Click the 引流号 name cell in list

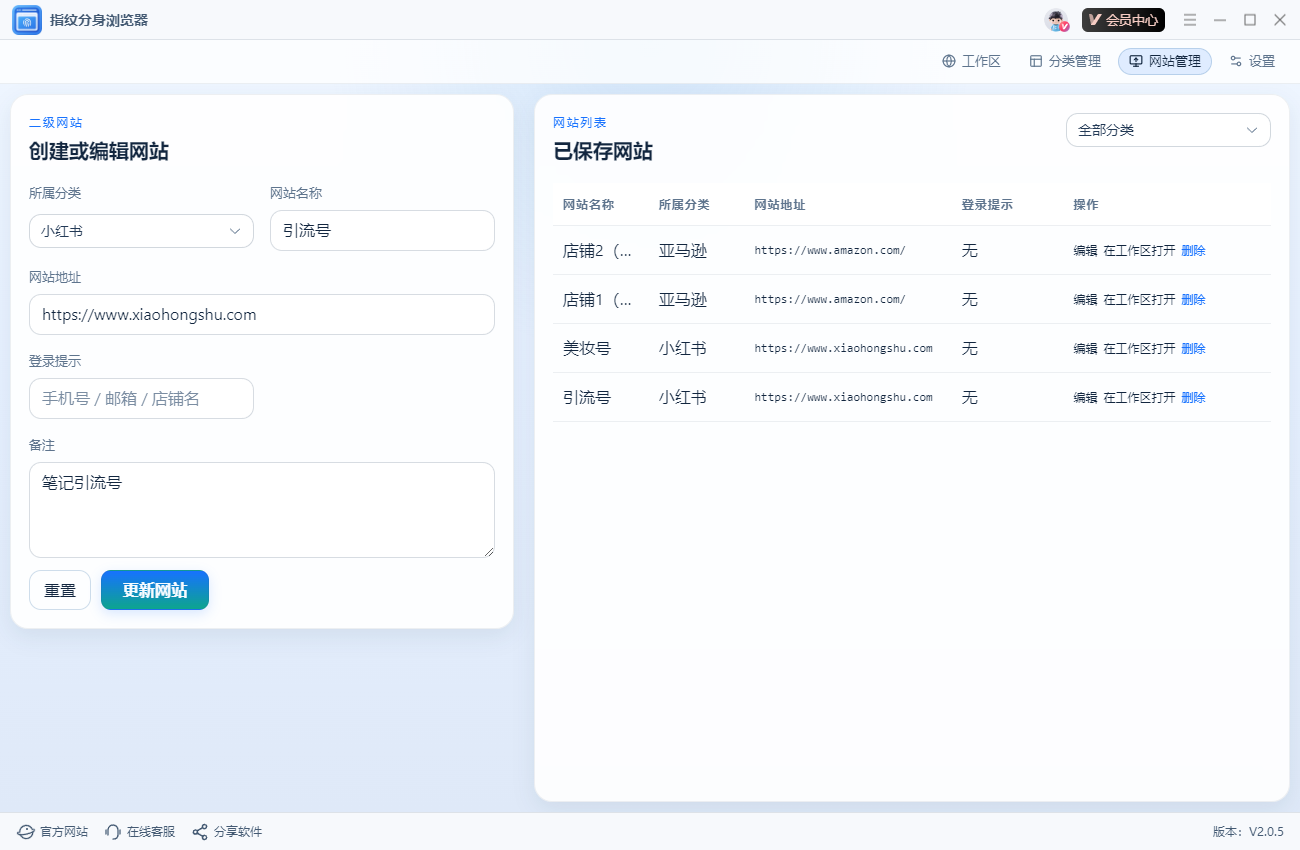click(x=587, y=398)
